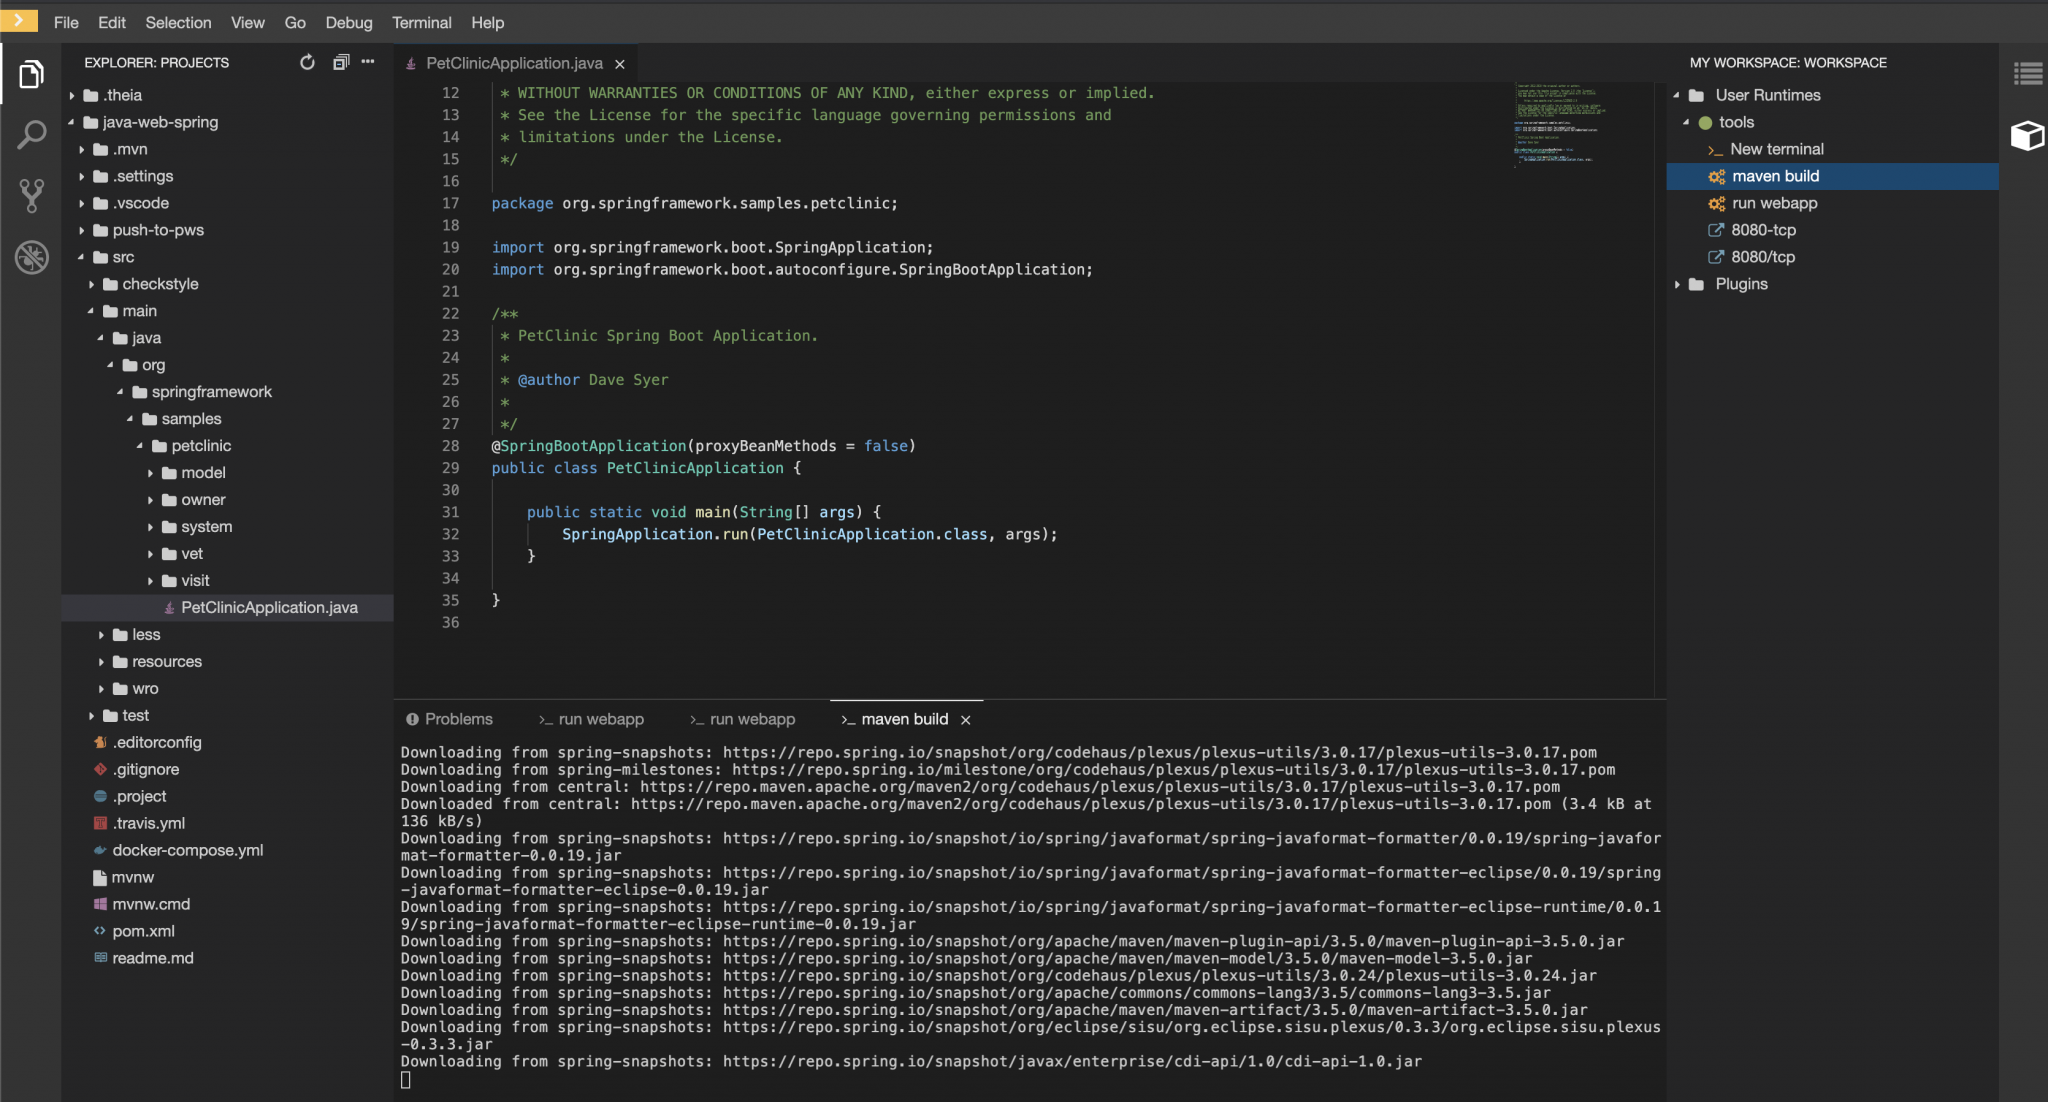Refresh the Projects explorer

coord(307,62)
